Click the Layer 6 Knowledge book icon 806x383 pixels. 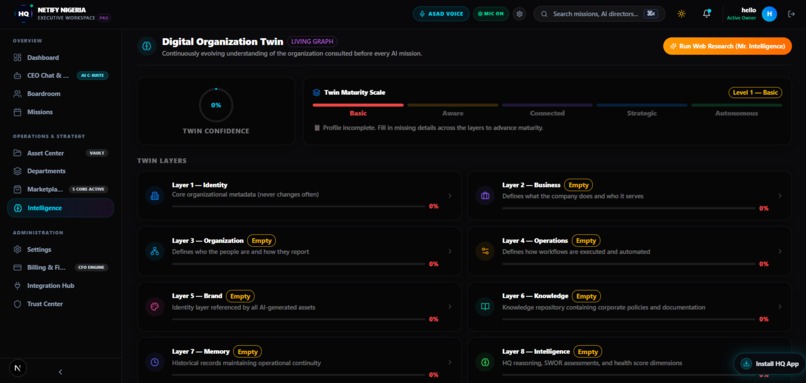click(485, 306)
